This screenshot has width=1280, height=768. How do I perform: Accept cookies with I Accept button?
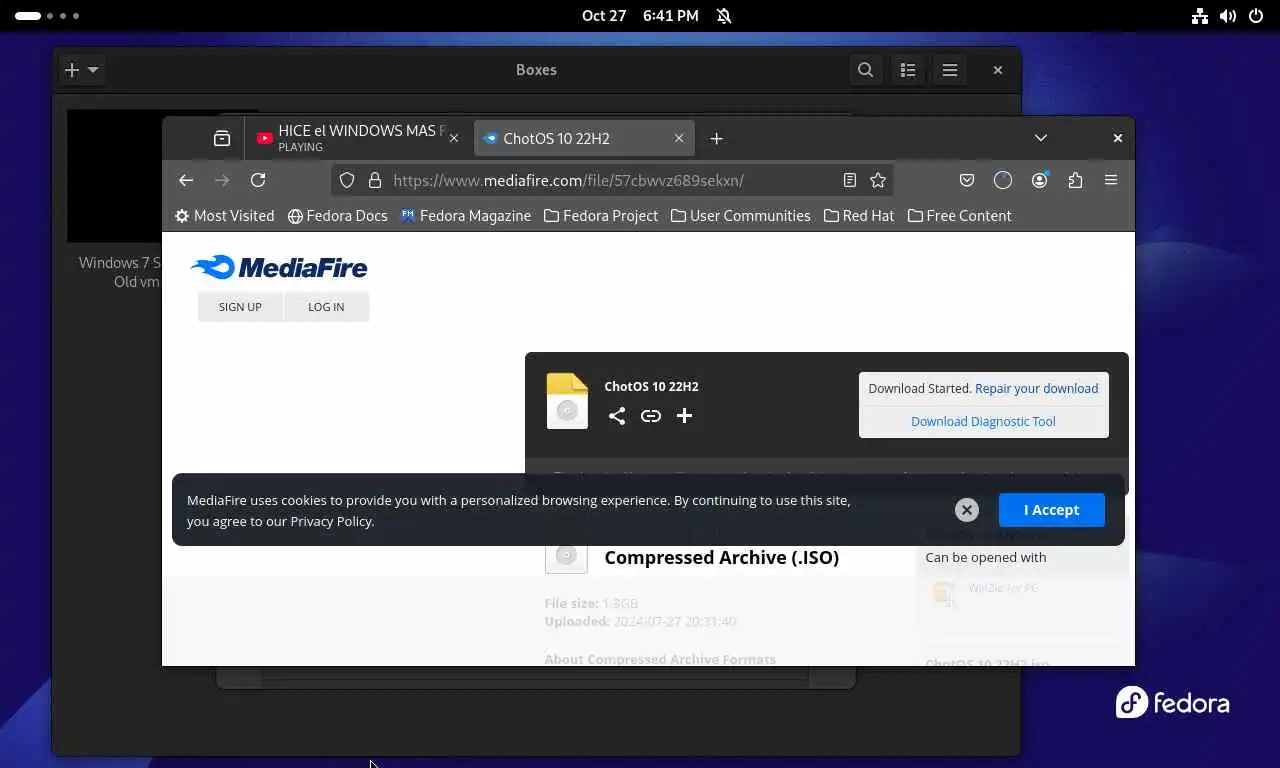(1051, 510)
